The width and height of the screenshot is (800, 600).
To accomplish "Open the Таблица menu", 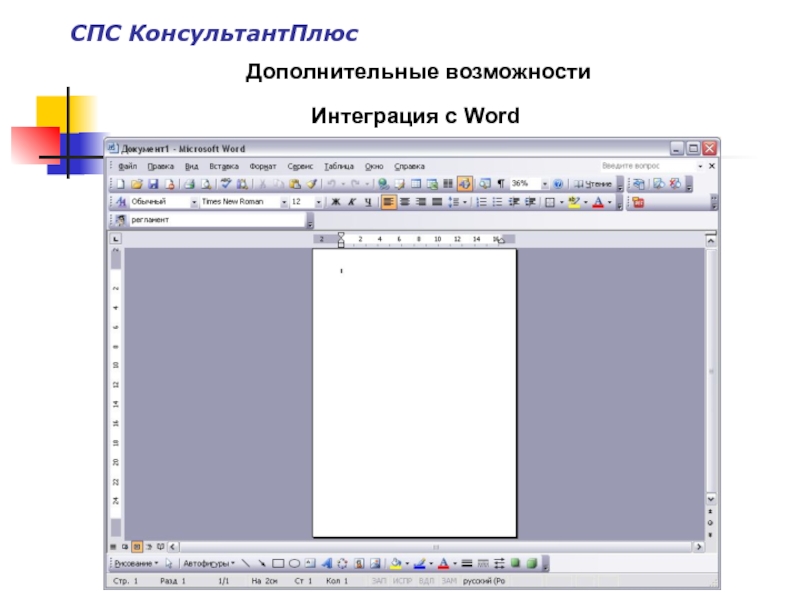I will (x=339, y=166).
